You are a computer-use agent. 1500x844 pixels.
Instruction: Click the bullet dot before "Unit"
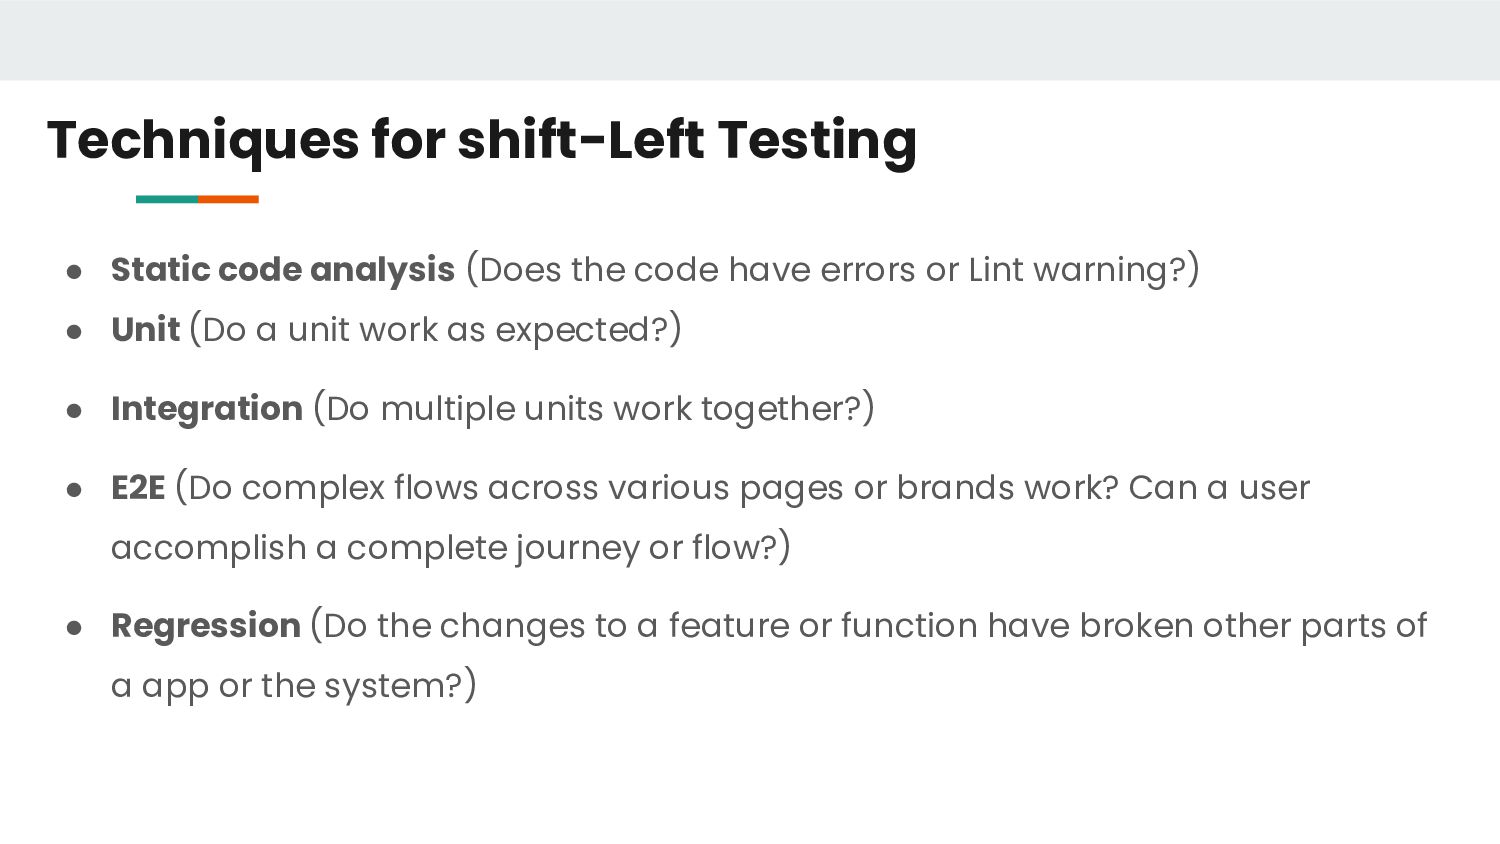point(74,331)
